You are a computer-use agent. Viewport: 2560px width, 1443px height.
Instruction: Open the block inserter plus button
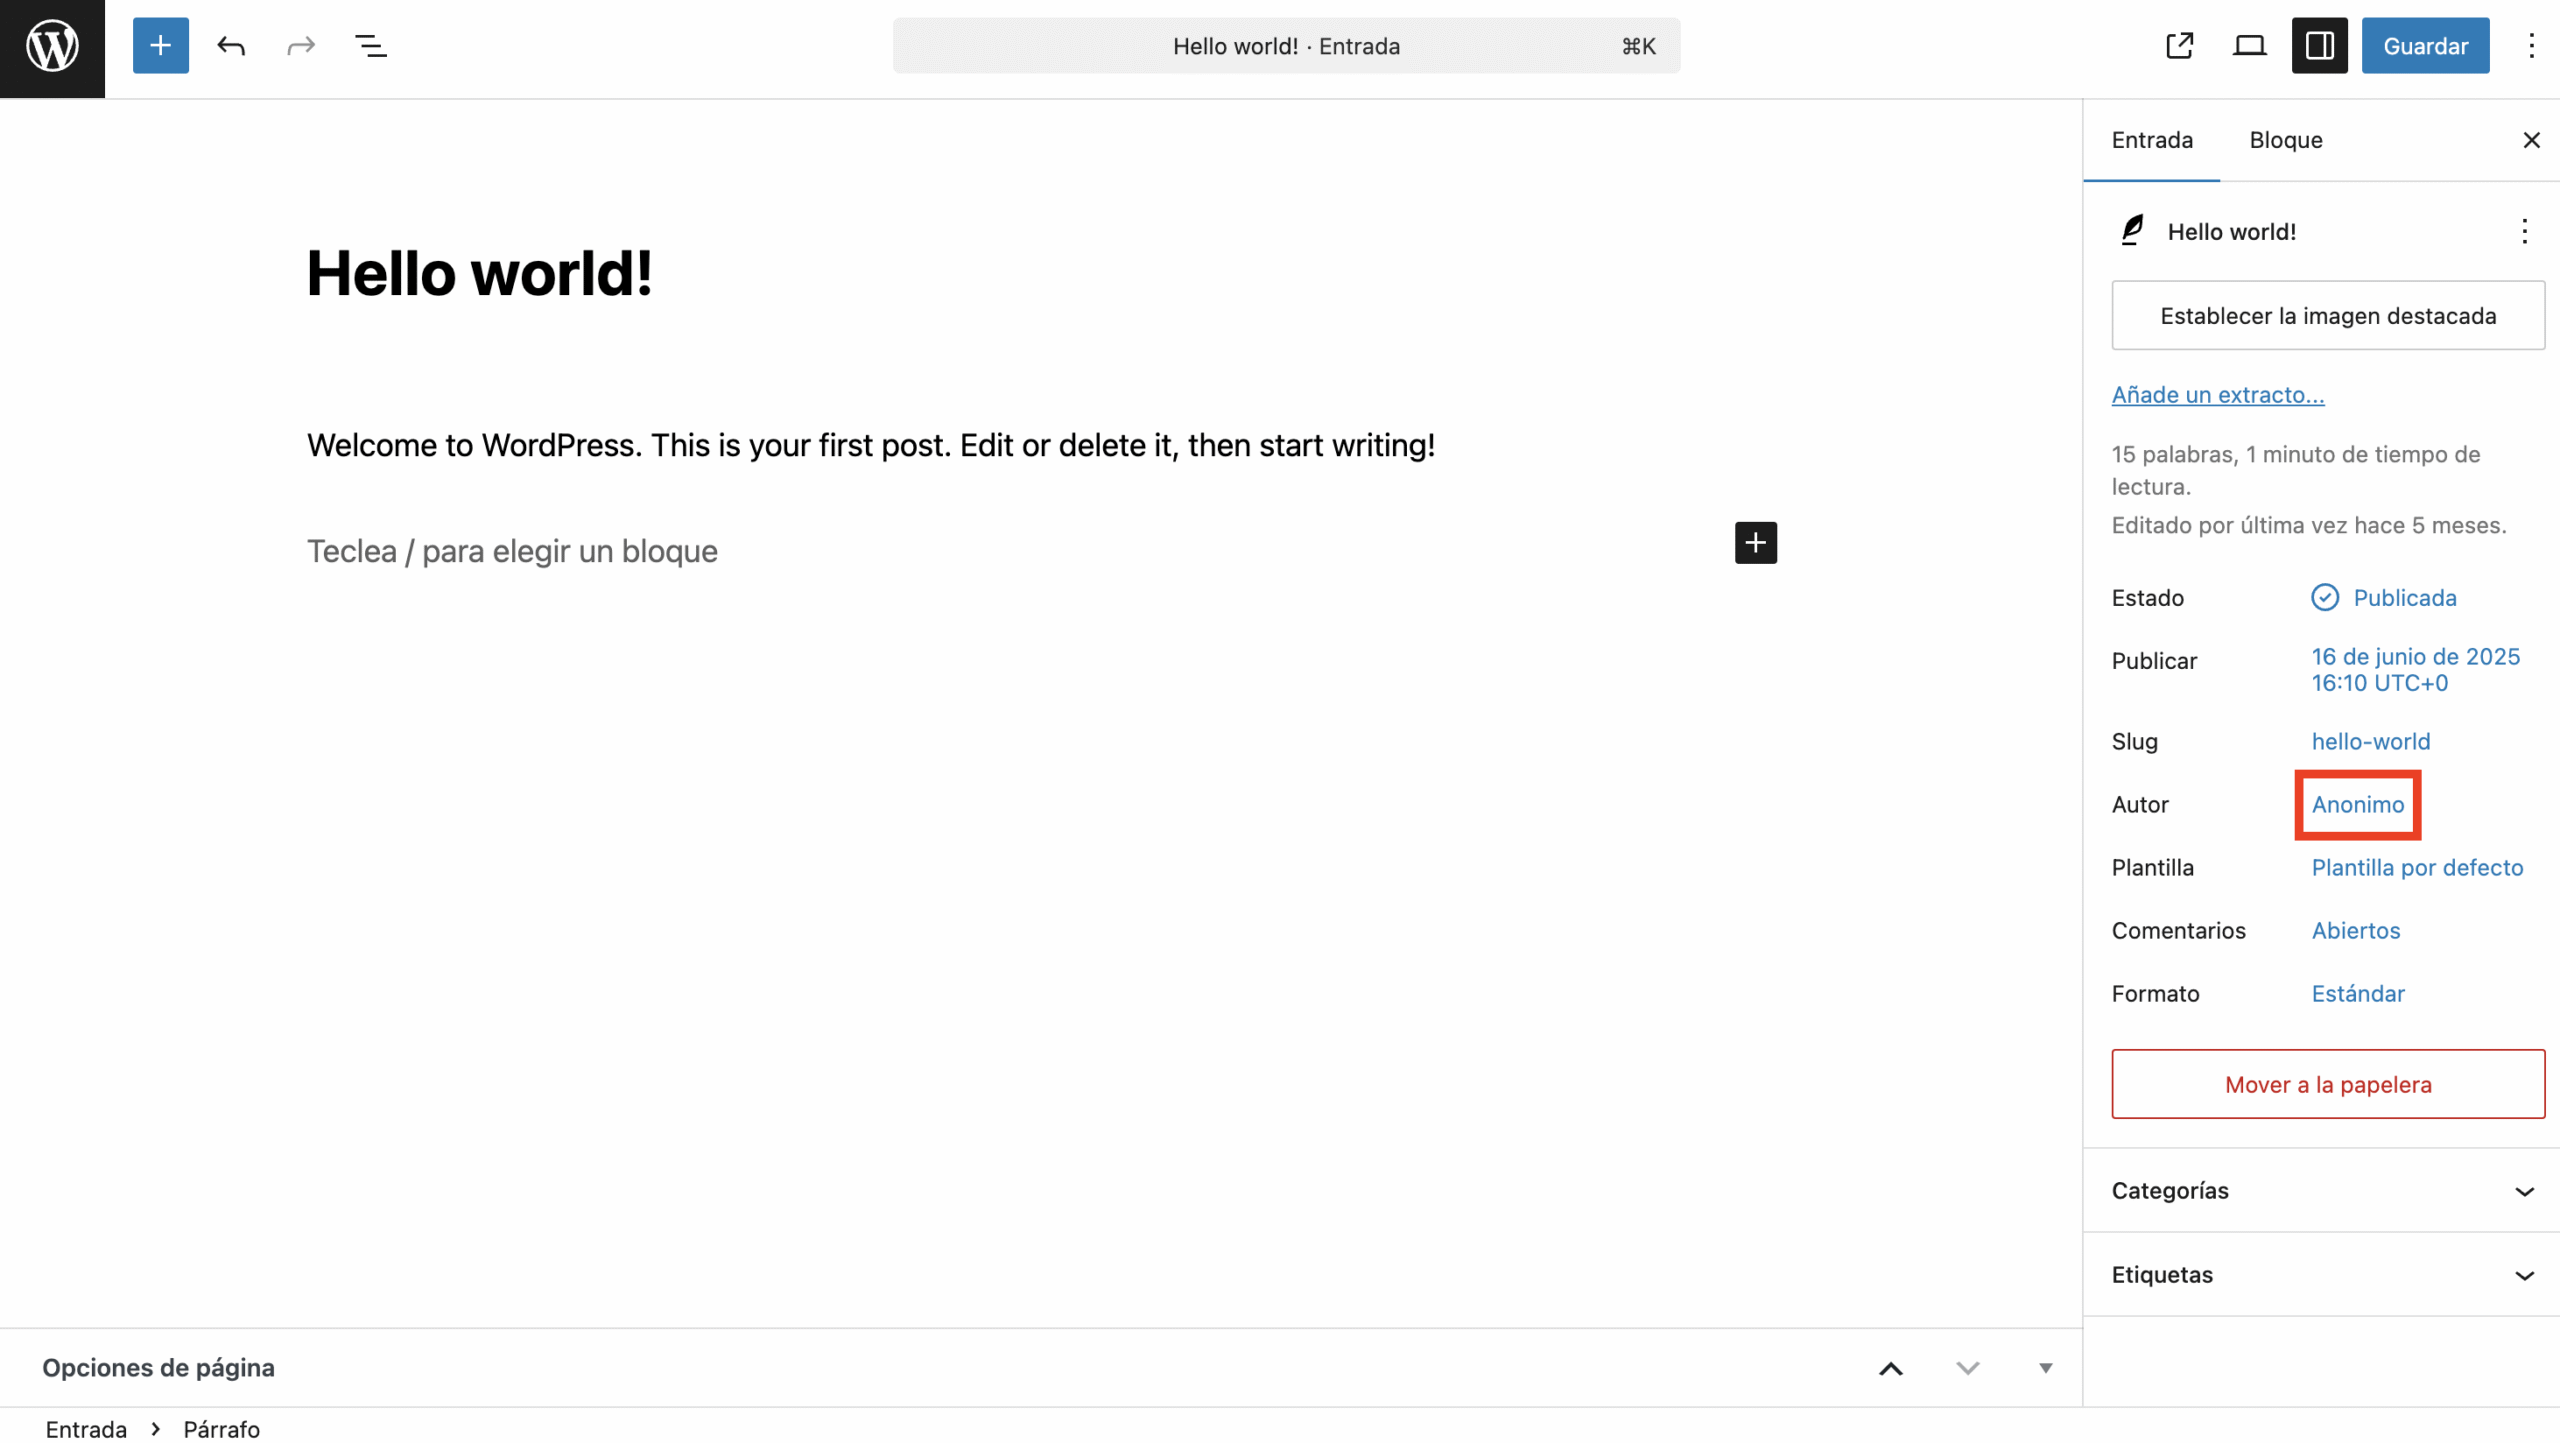(160, 46)
